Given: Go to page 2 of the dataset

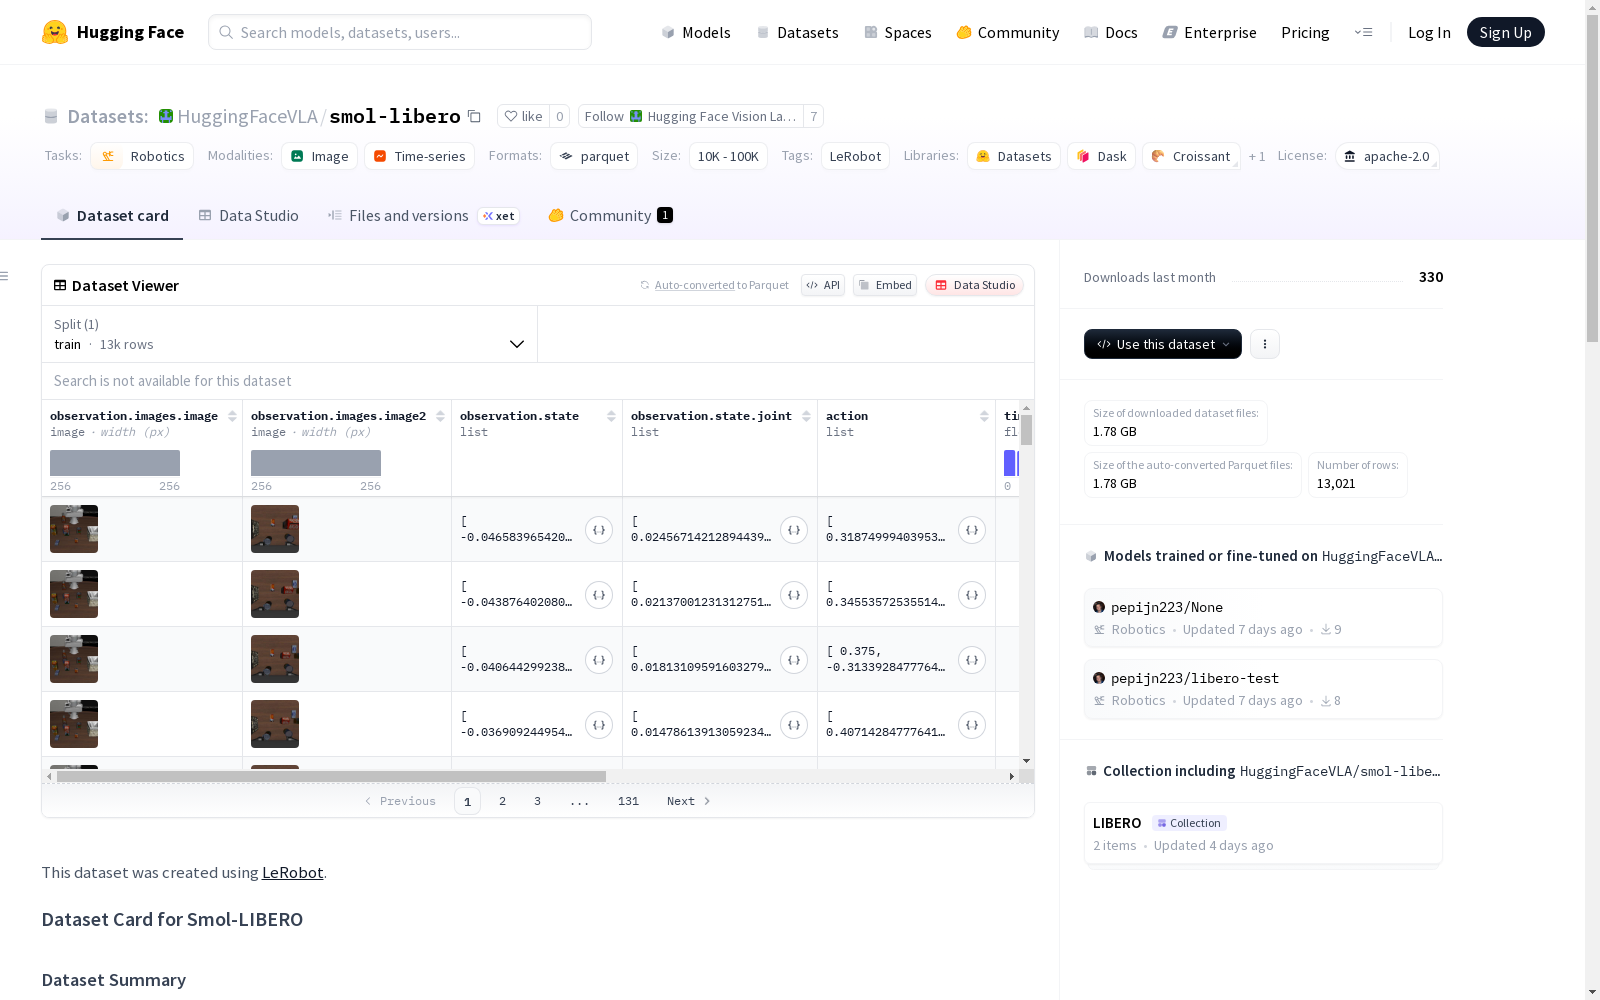Looking at the screenshot, I should [x=502, y=801].
